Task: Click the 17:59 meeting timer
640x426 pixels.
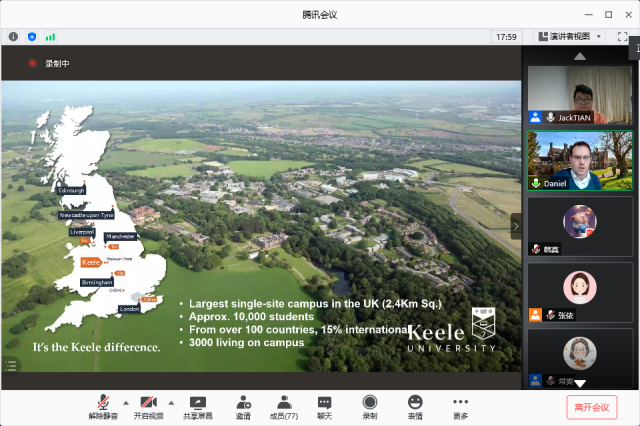Action: (x=506, y=37)
